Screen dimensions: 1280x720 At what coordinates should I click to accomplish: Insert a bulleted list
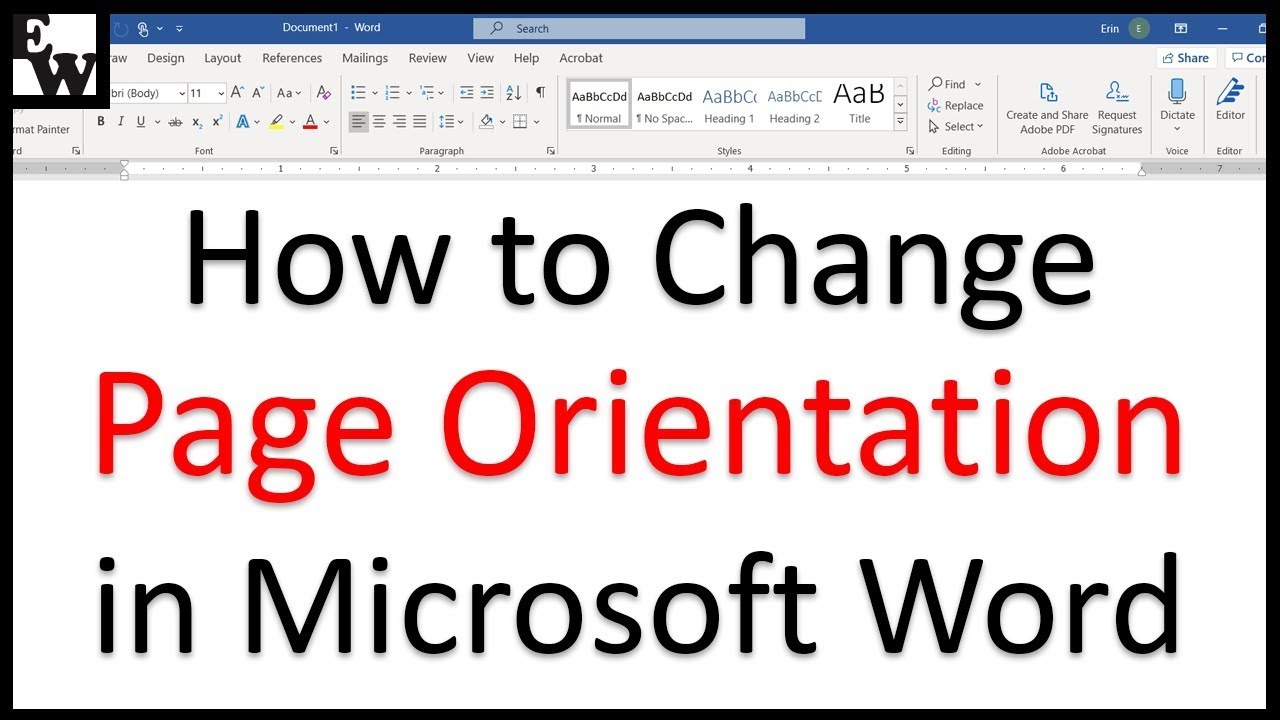[358, 93]
